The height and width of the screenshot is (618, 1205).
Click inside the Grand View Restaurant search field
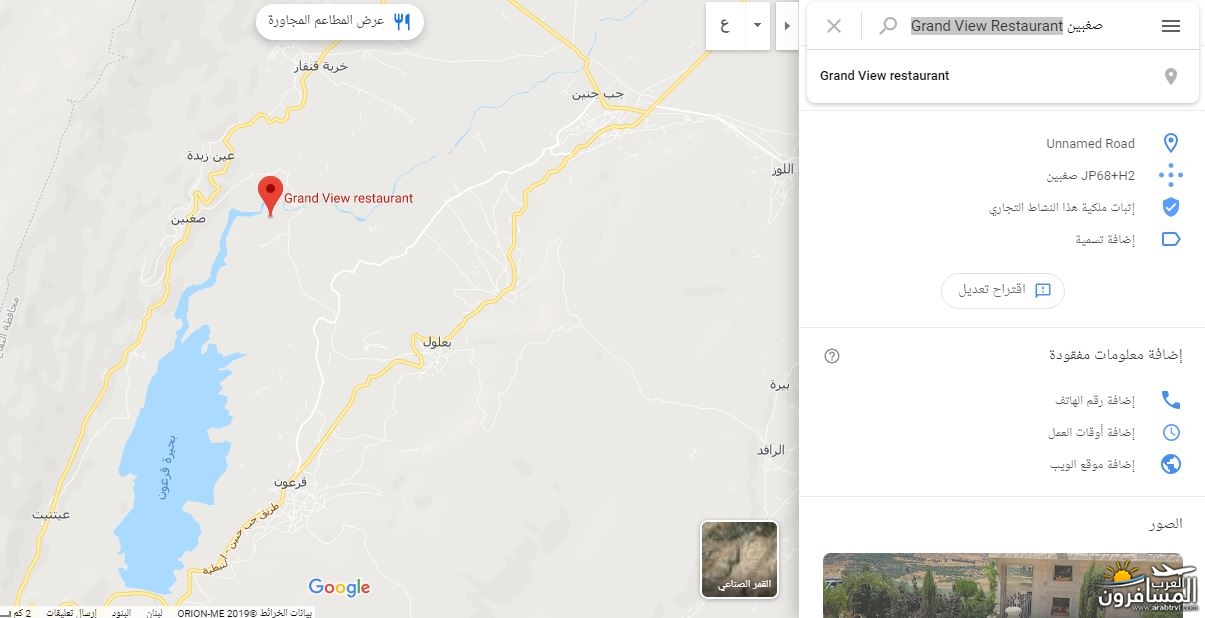click(x=1006, y=26)
